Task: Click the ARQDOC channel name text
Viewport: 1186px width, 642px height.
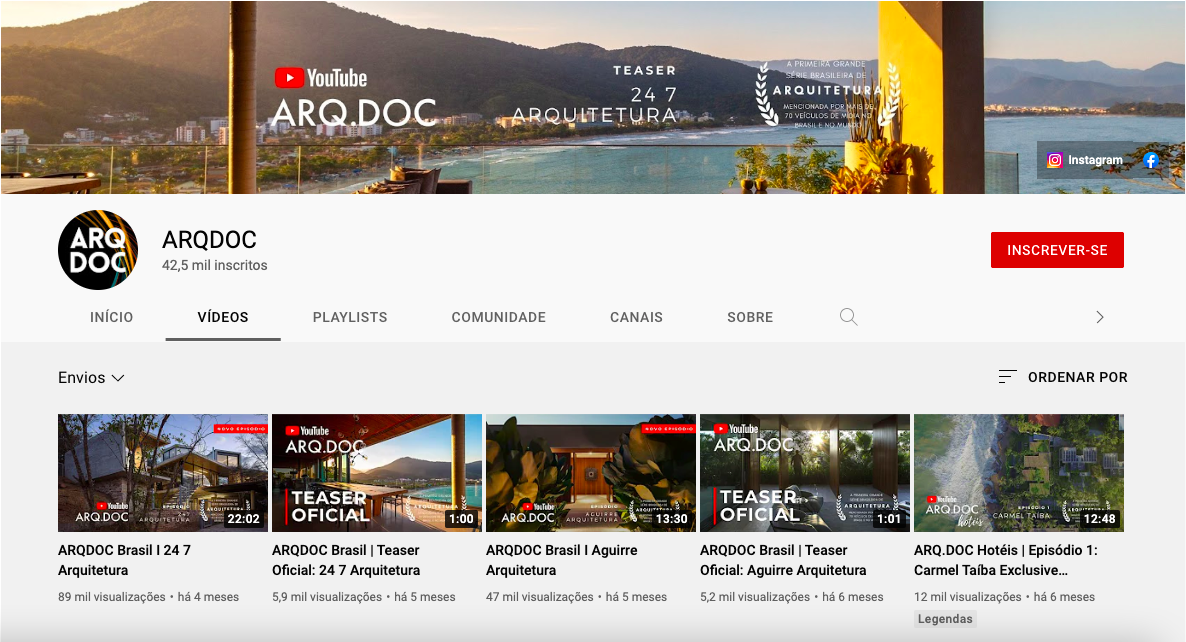Action: [x=210, y=240]
